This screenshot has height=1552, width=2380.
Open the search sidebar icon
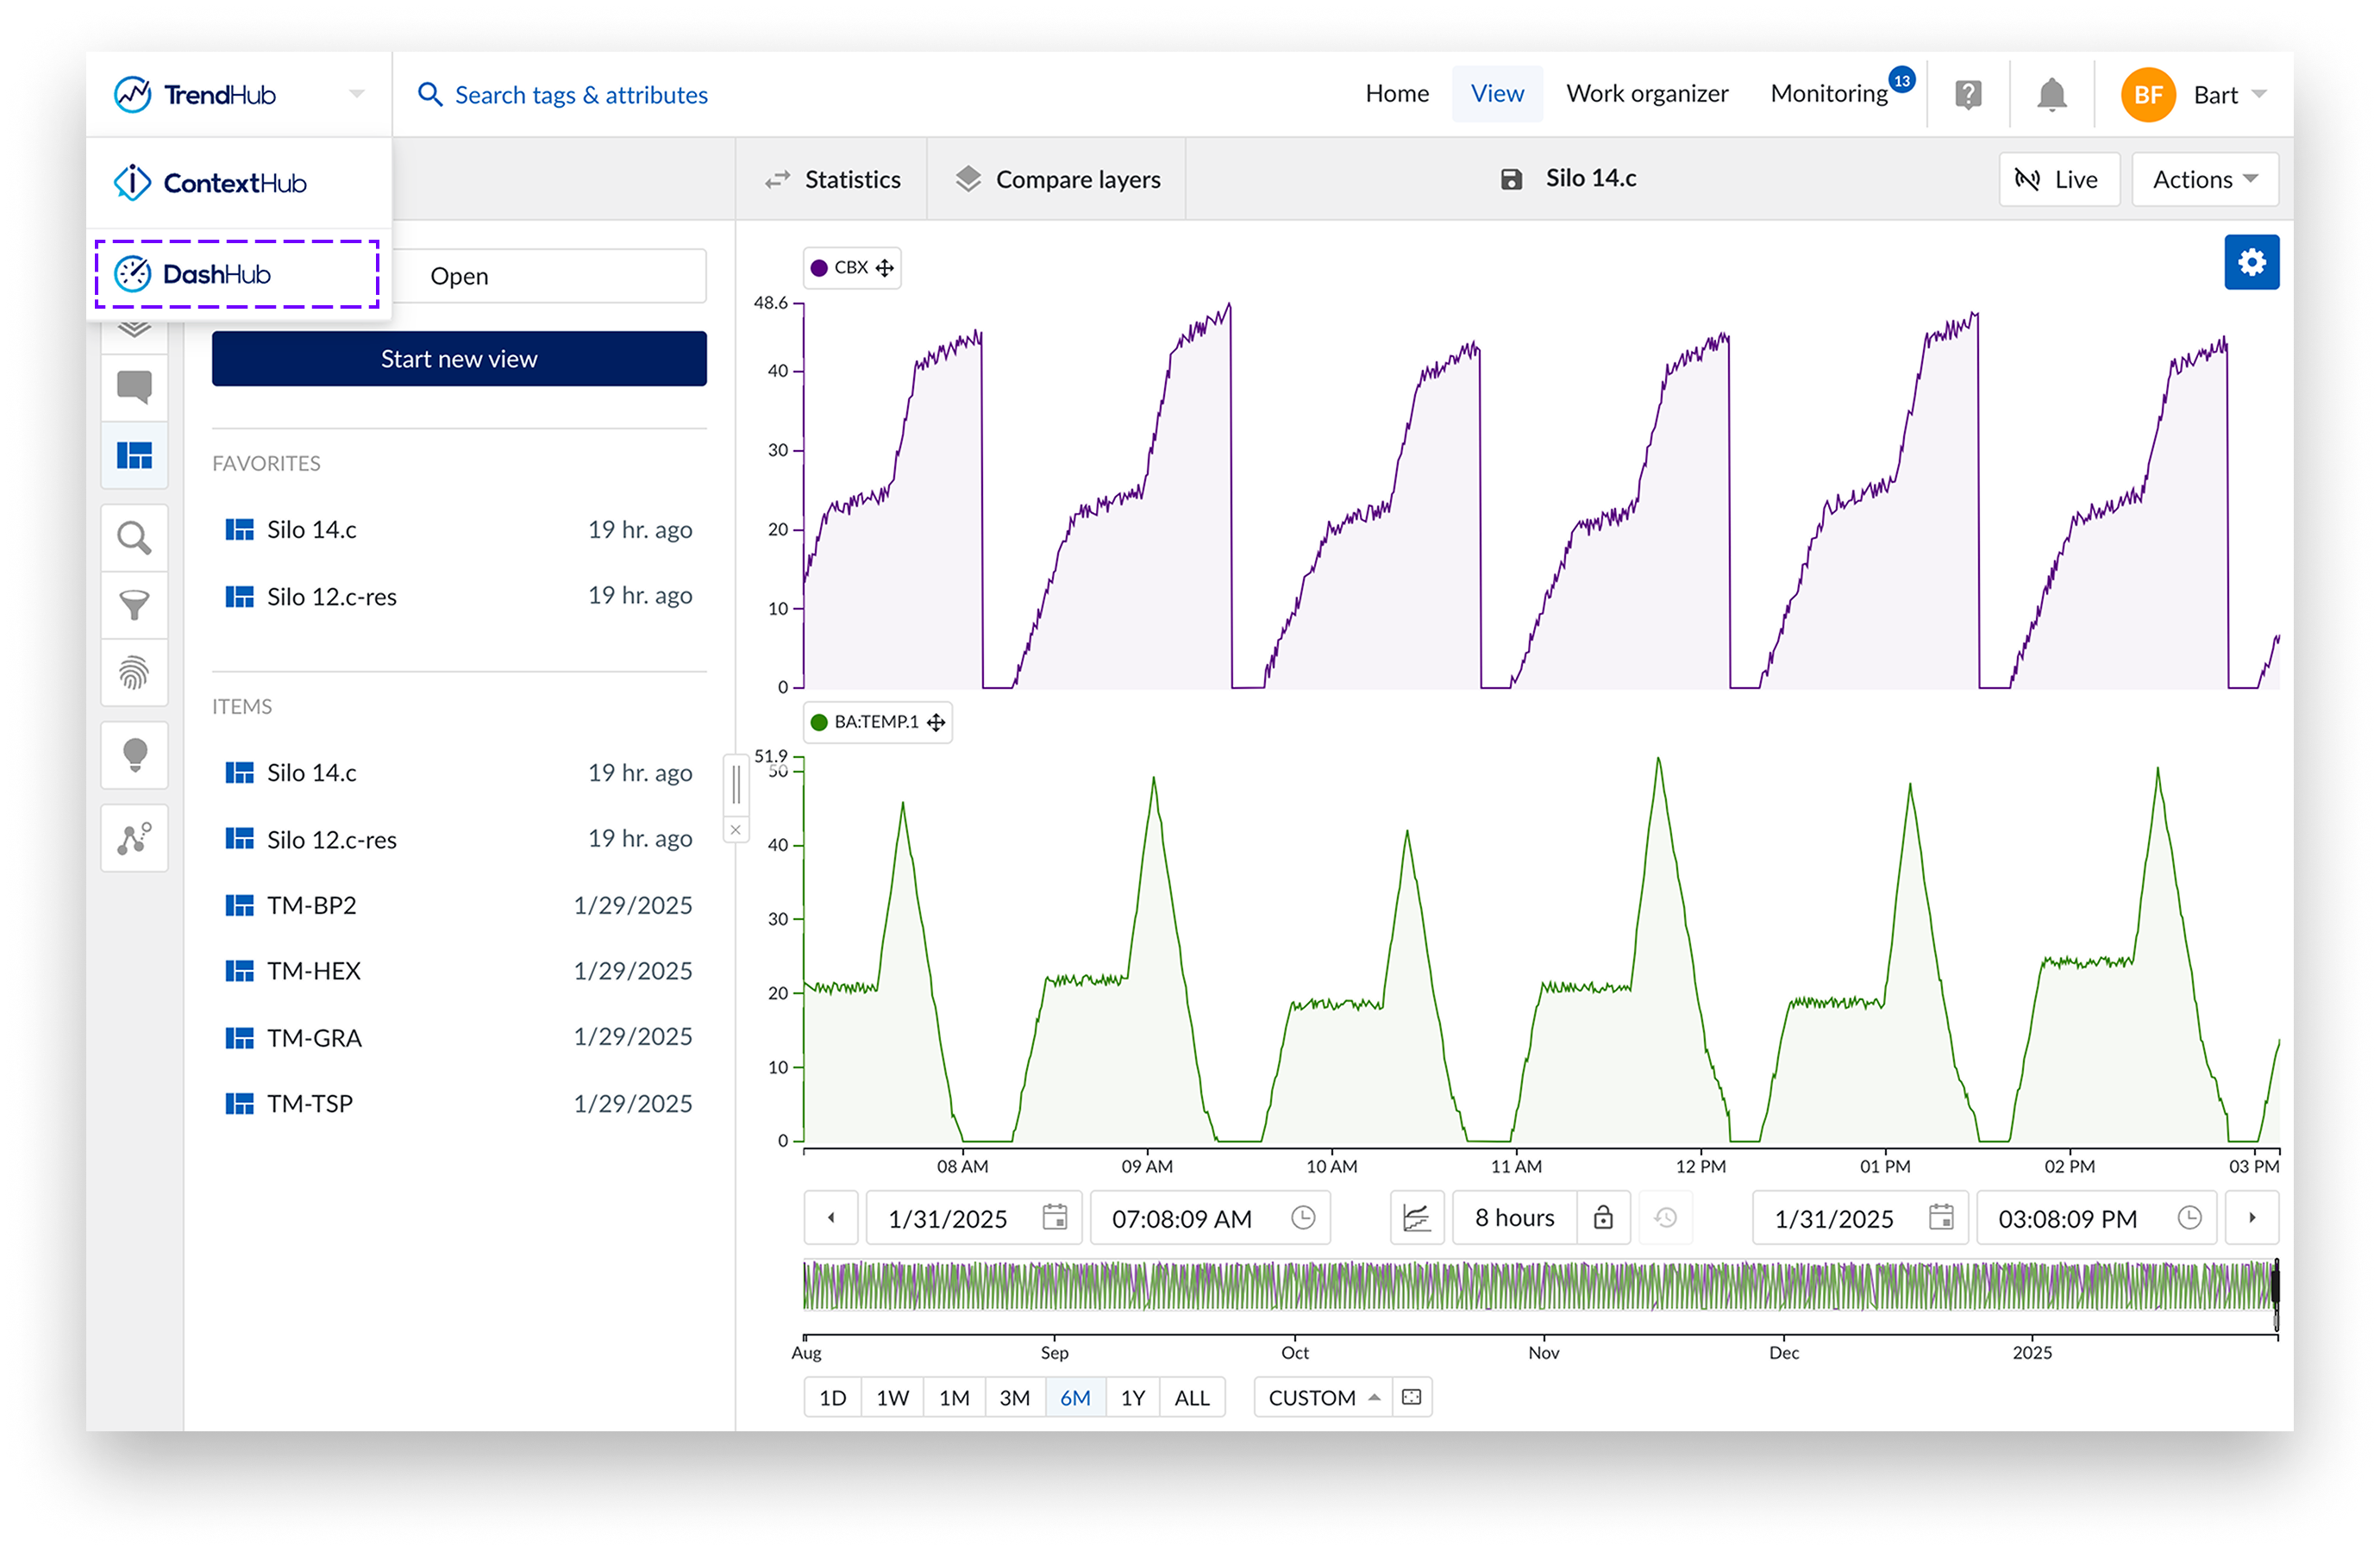click(x=134, y=539)
